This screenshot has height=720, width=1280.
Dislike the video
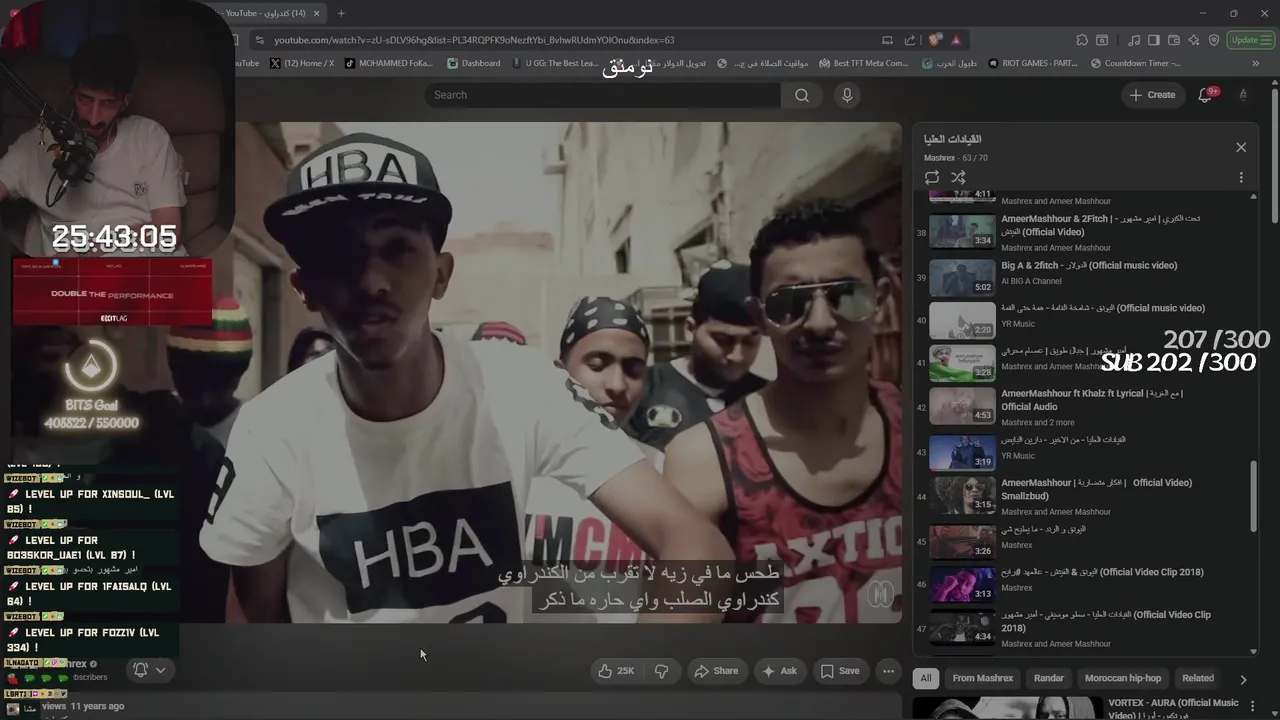661,671
